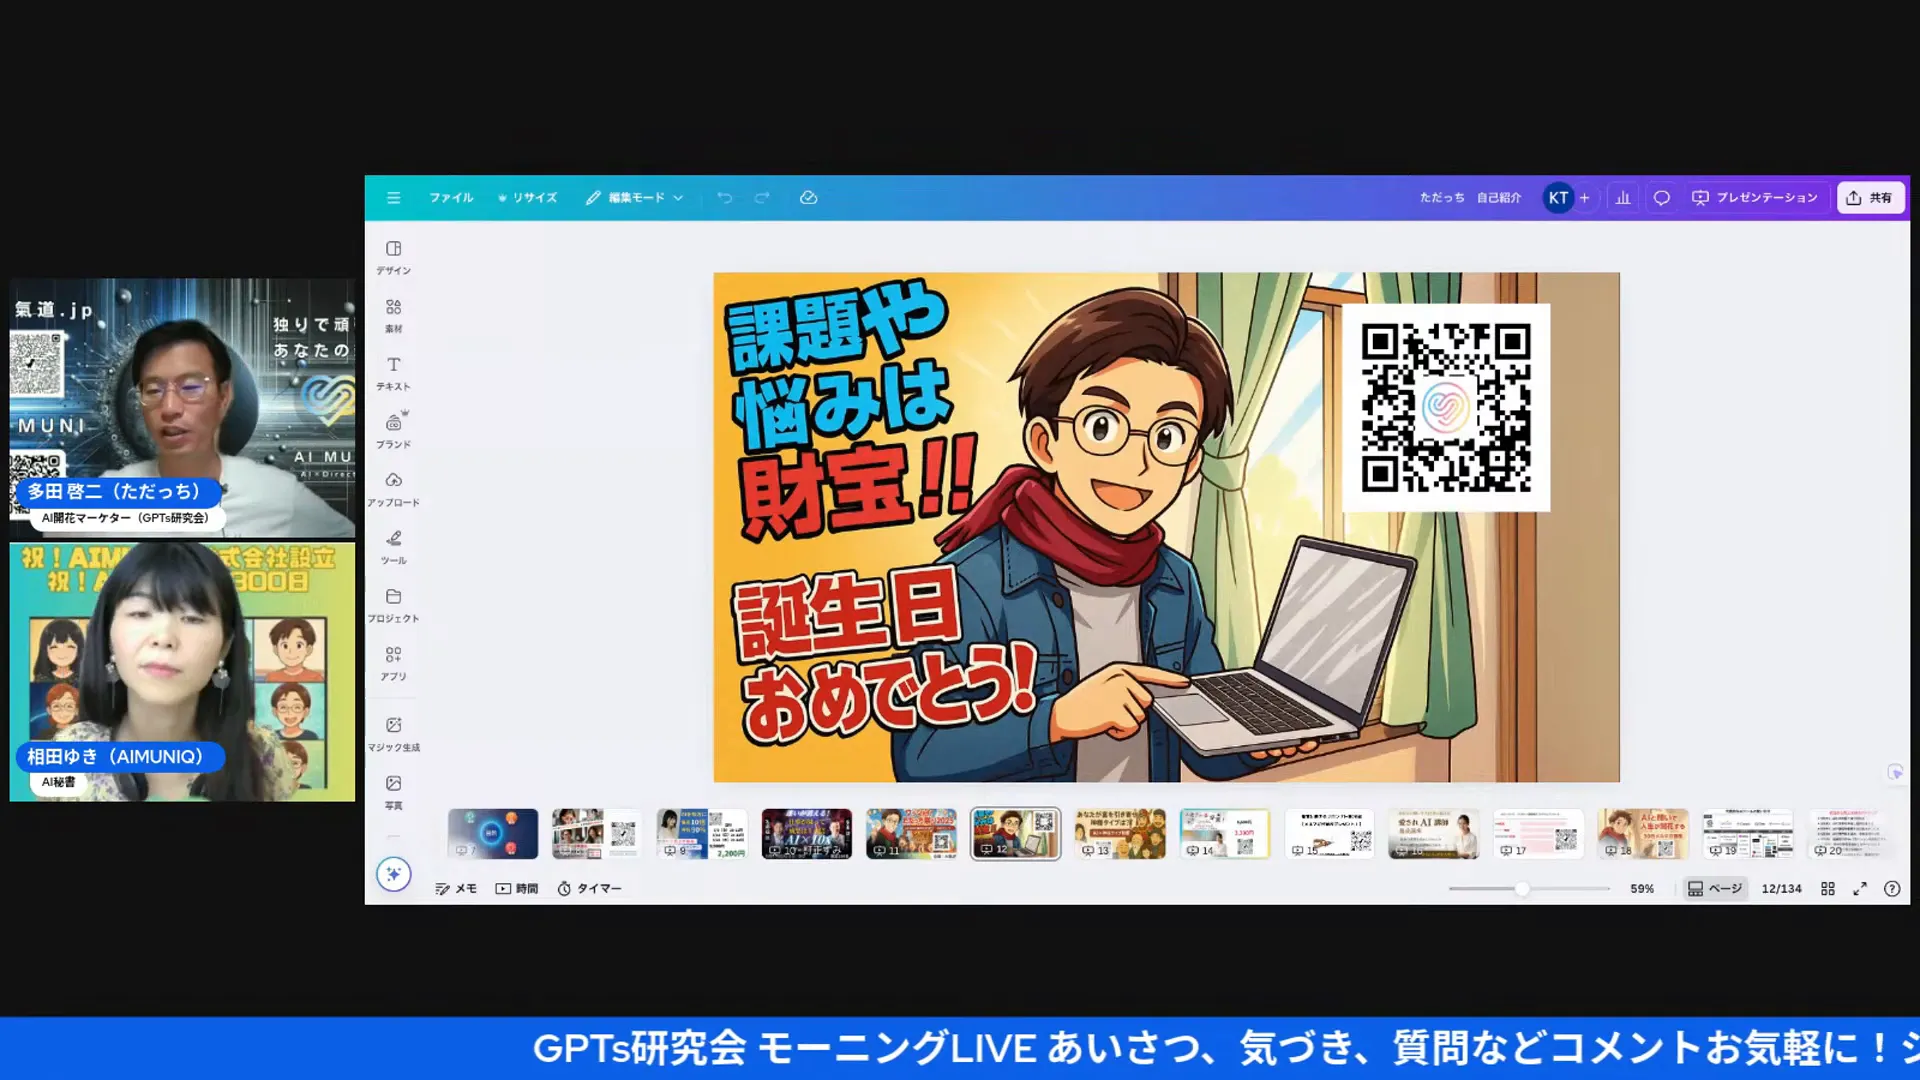Click the sparkle Canva assistant button
Image resolution: width=1920 pixels, height=1080 pixels.
coord(393,874)
